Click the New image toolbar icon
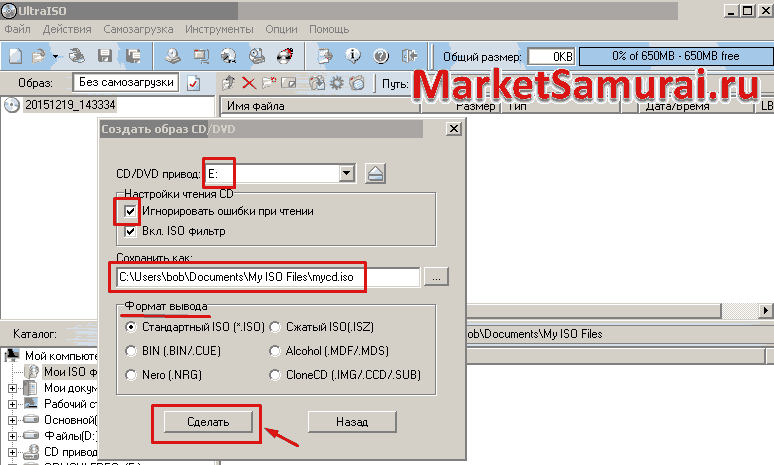Viewport: 774px width, 465px height. 15,56
